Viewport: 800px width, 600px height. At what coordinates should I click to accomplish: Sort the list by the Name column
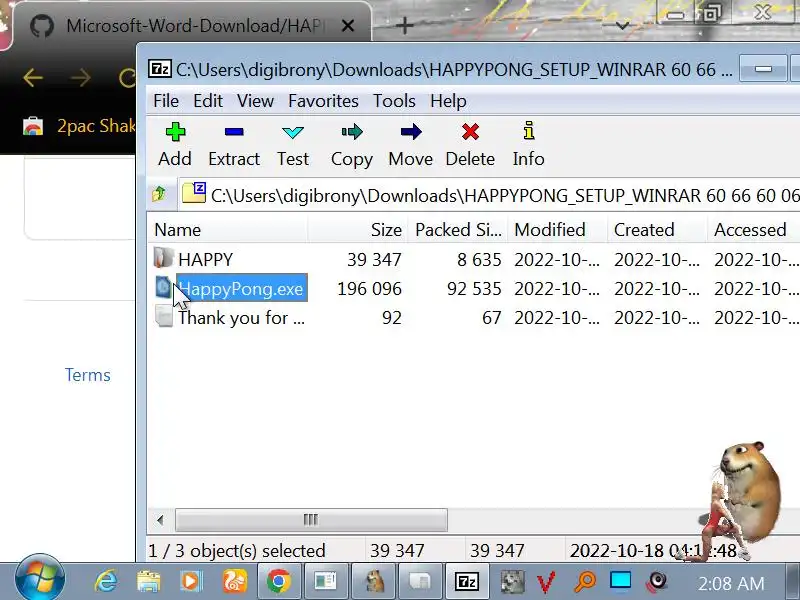click(x=227, y=230)
